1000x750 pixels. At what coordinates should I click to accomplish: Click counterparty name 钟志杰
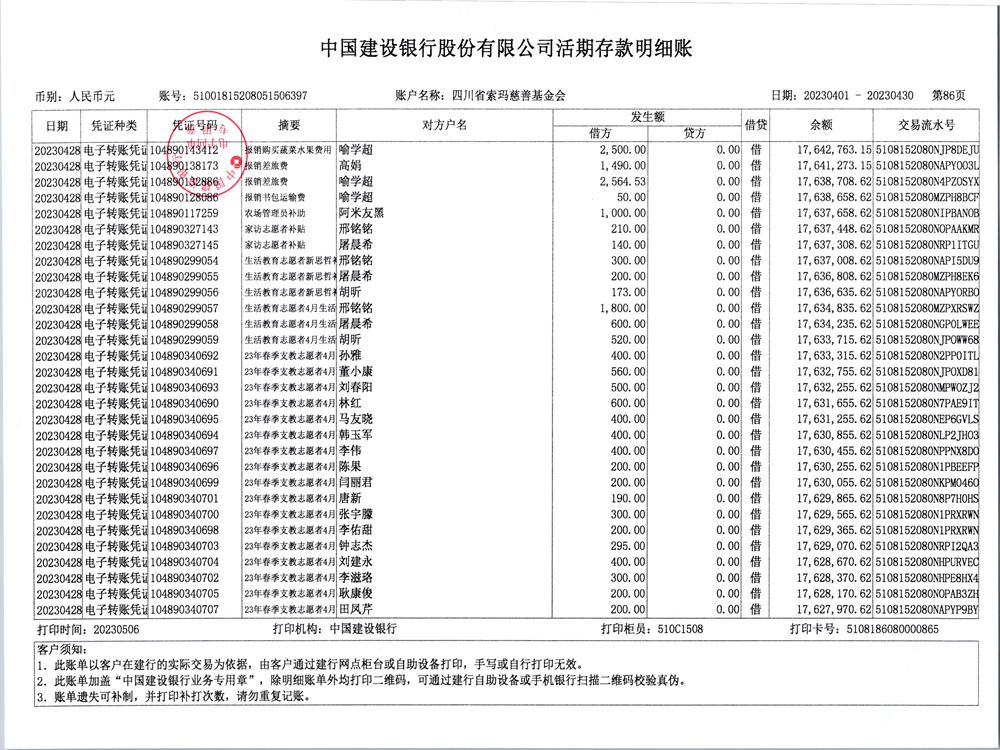coord(356,546)
